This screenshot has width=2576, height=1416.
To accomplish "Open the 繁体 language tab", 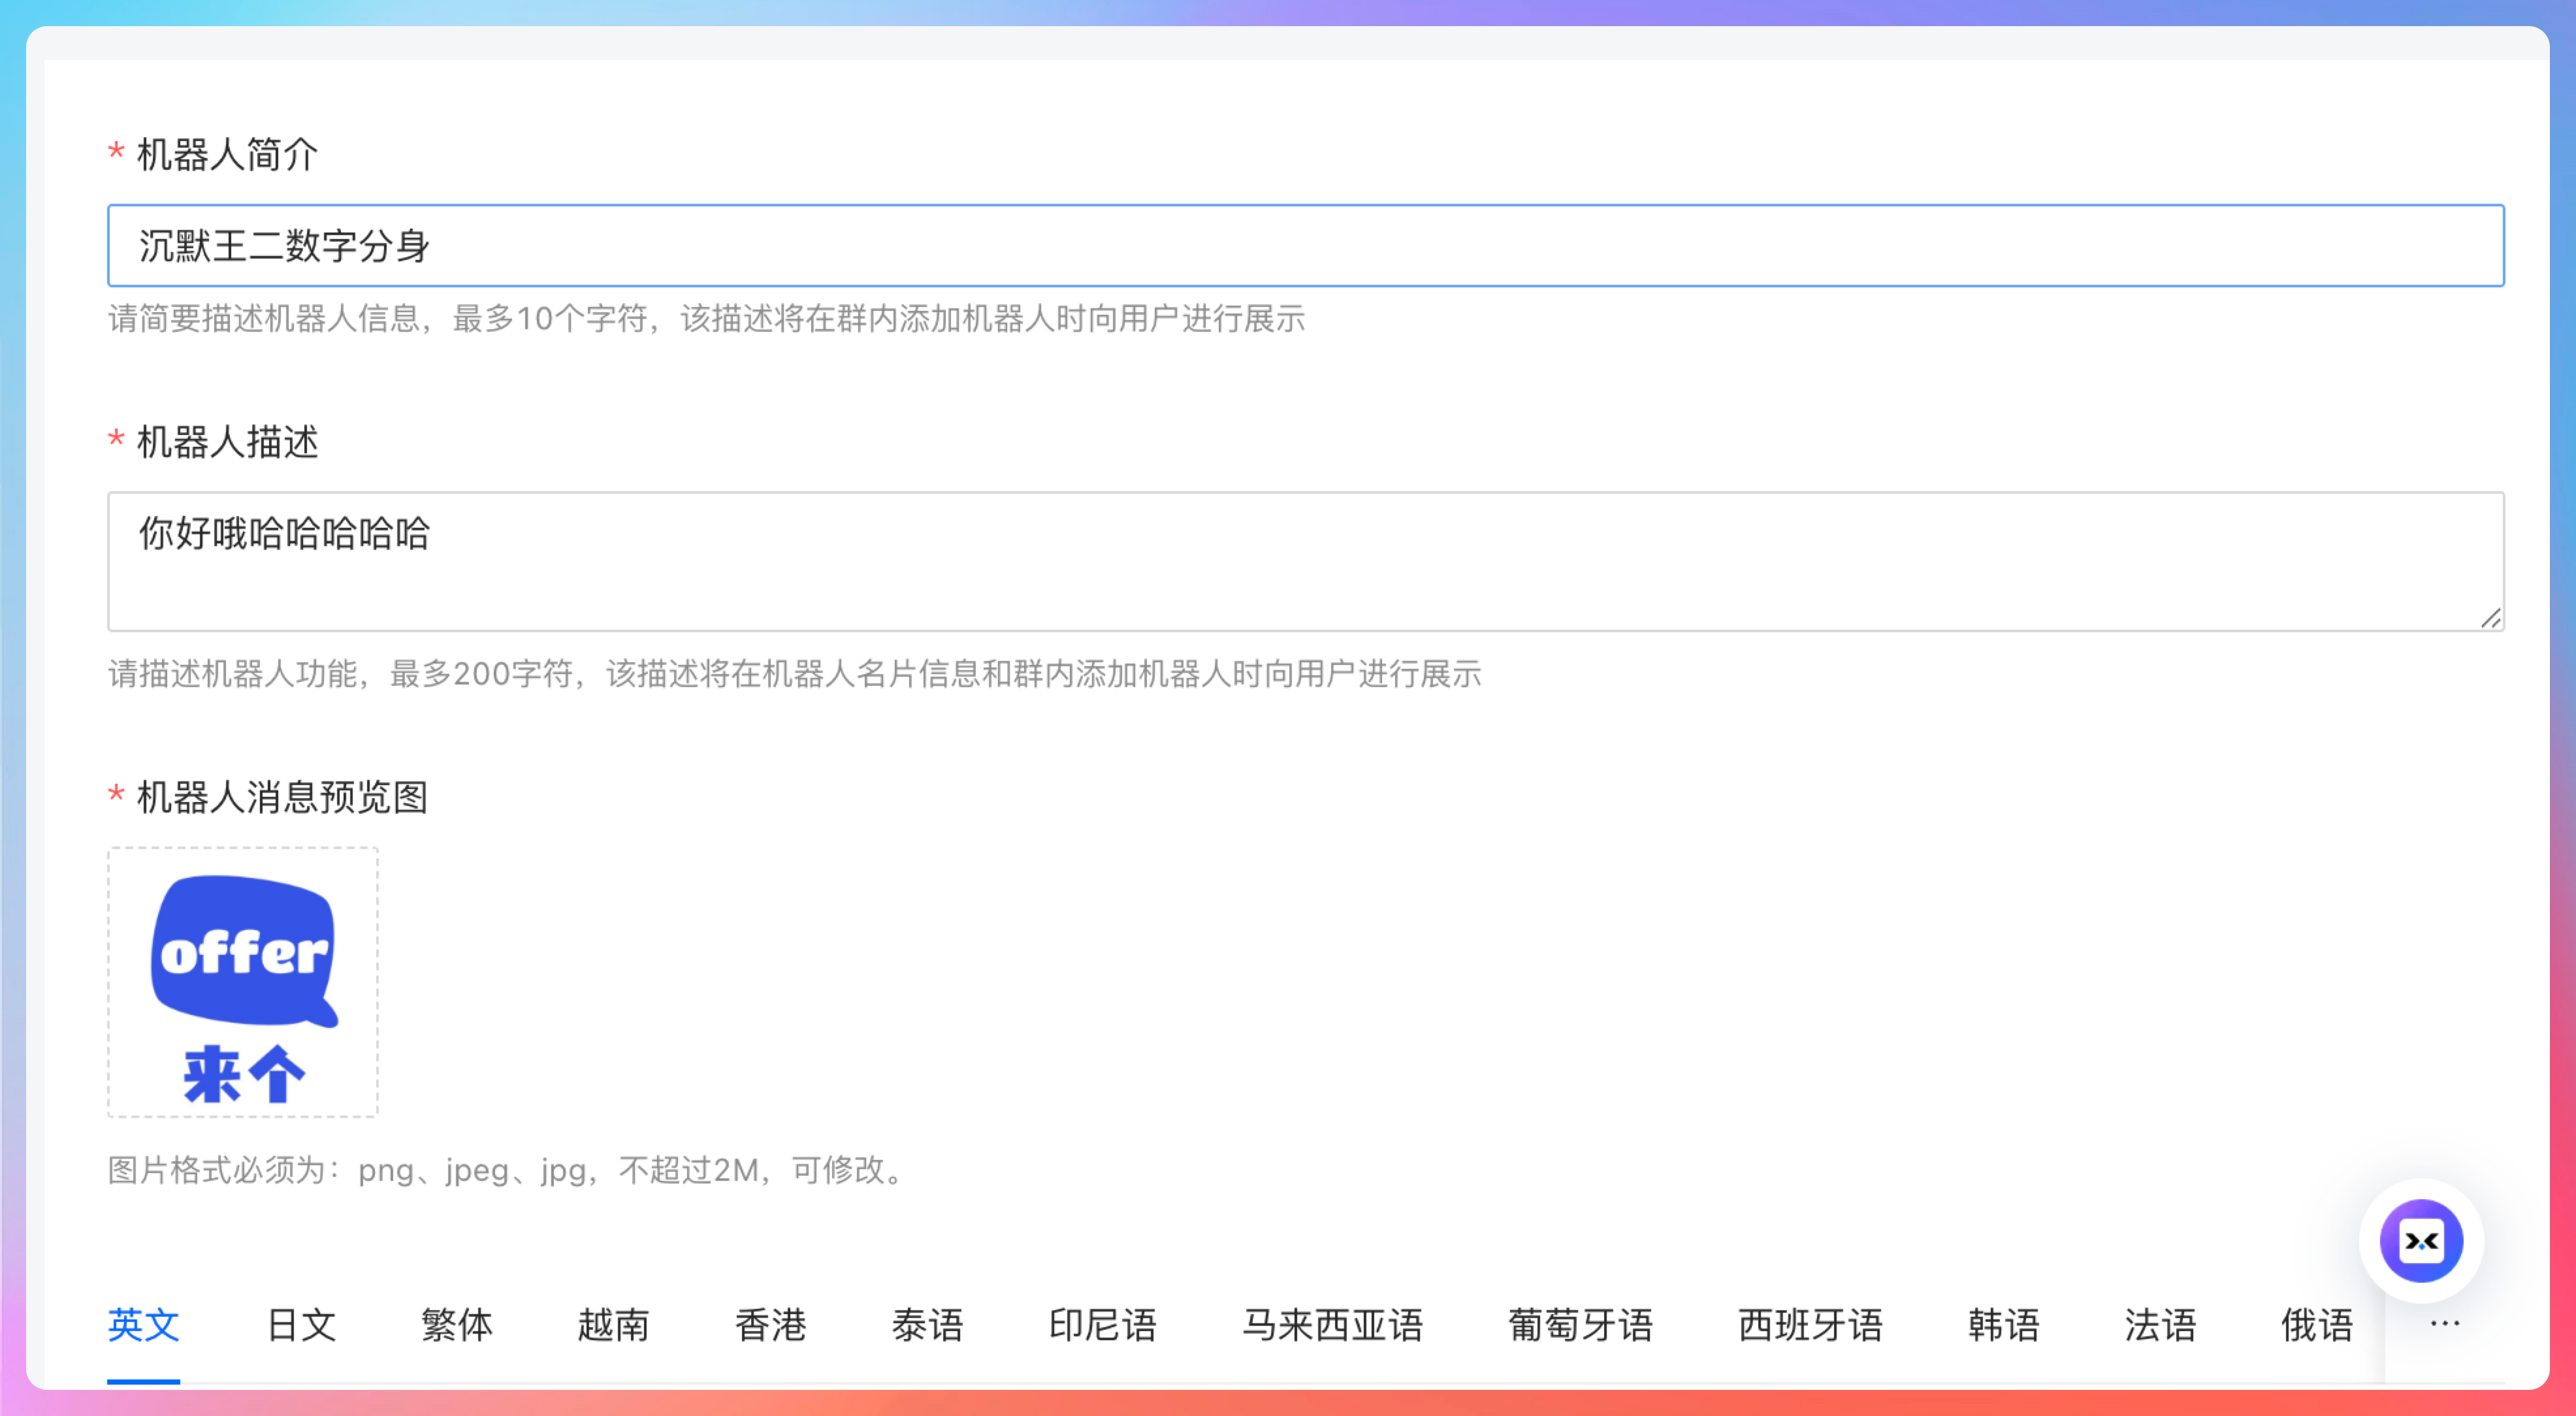I will [x=457, y=1325].
